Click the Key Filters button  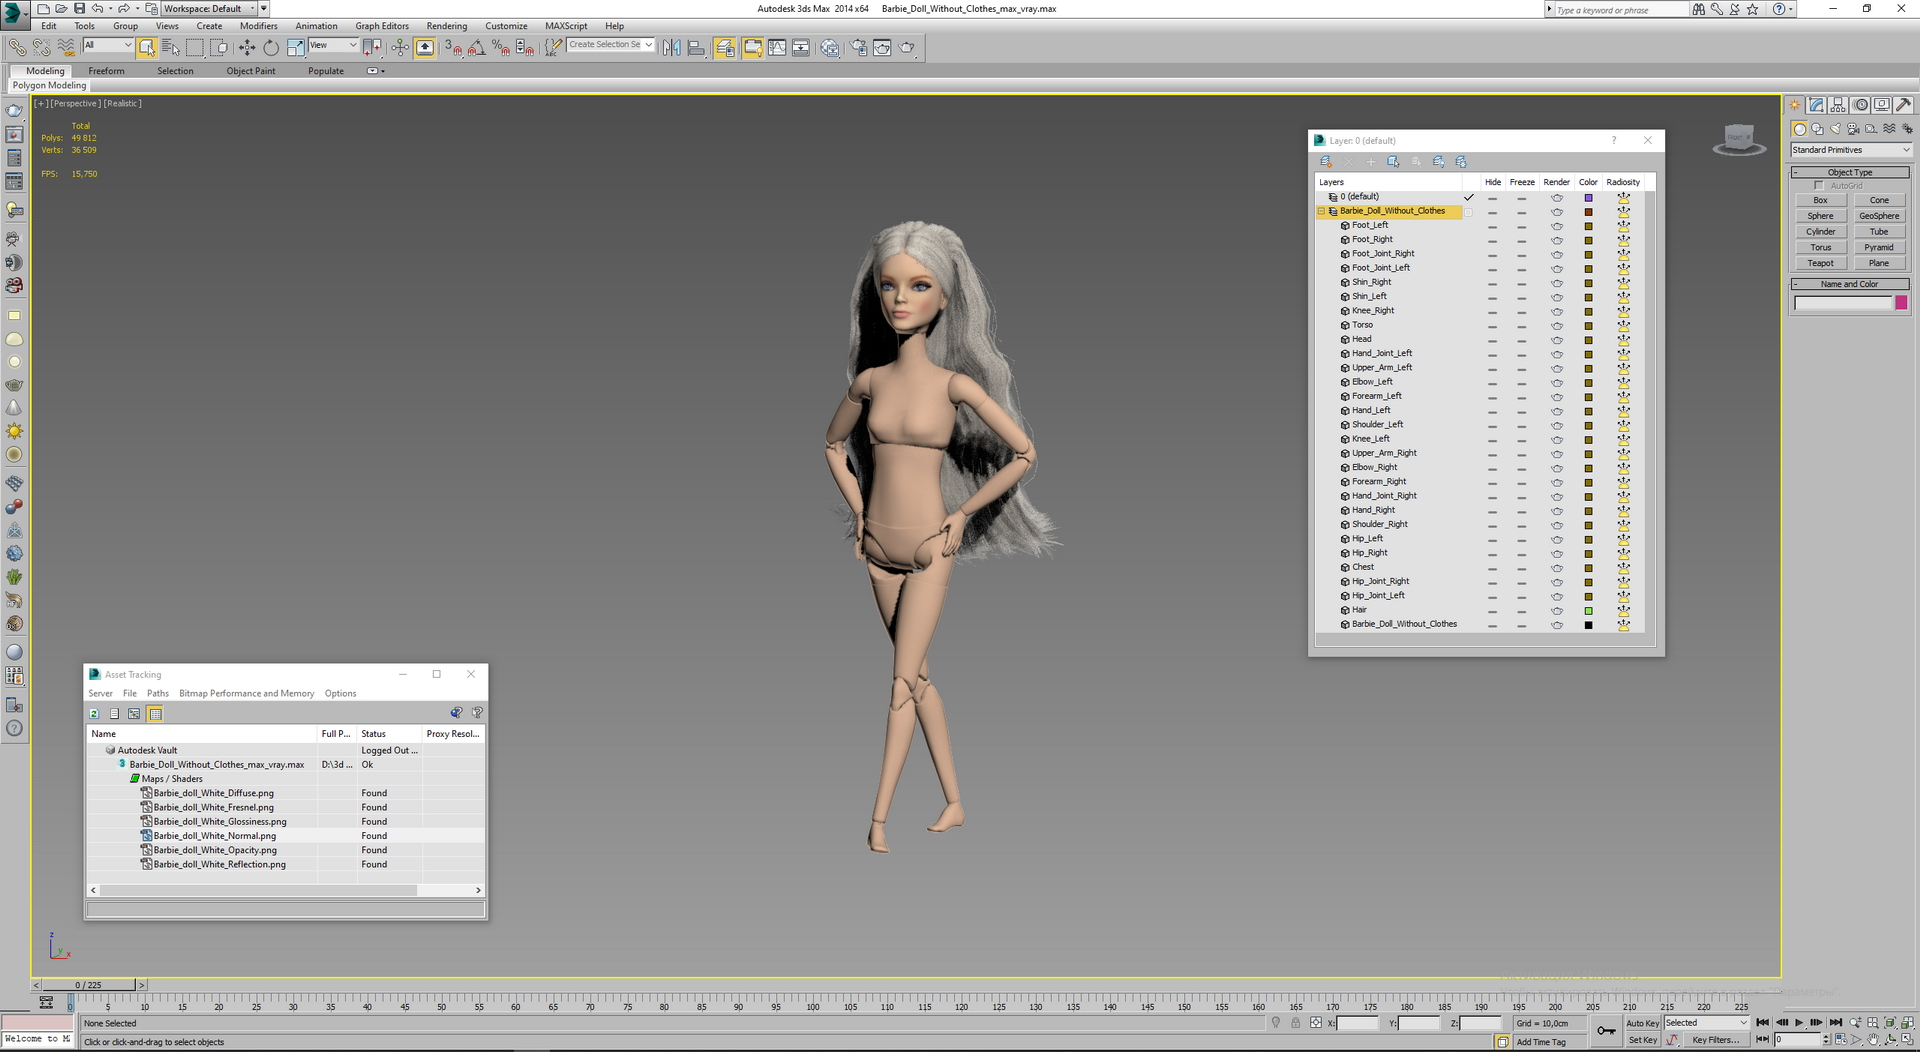tap(1714, 1040)
